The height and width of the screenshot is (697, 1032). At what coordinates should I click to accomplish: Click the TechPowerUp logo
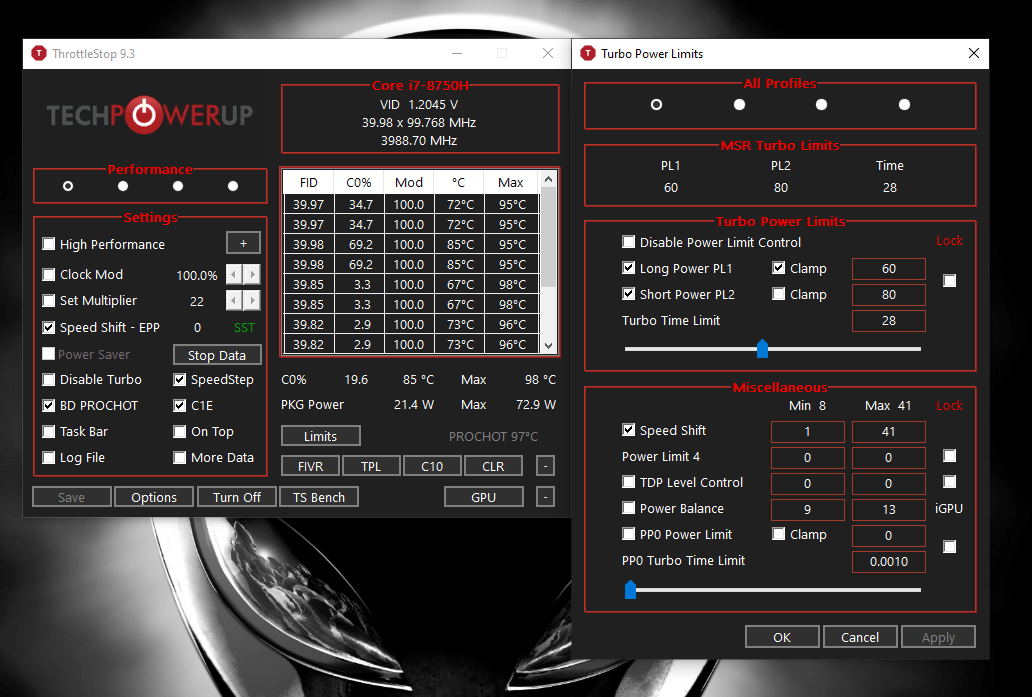(x=148, y=115)
